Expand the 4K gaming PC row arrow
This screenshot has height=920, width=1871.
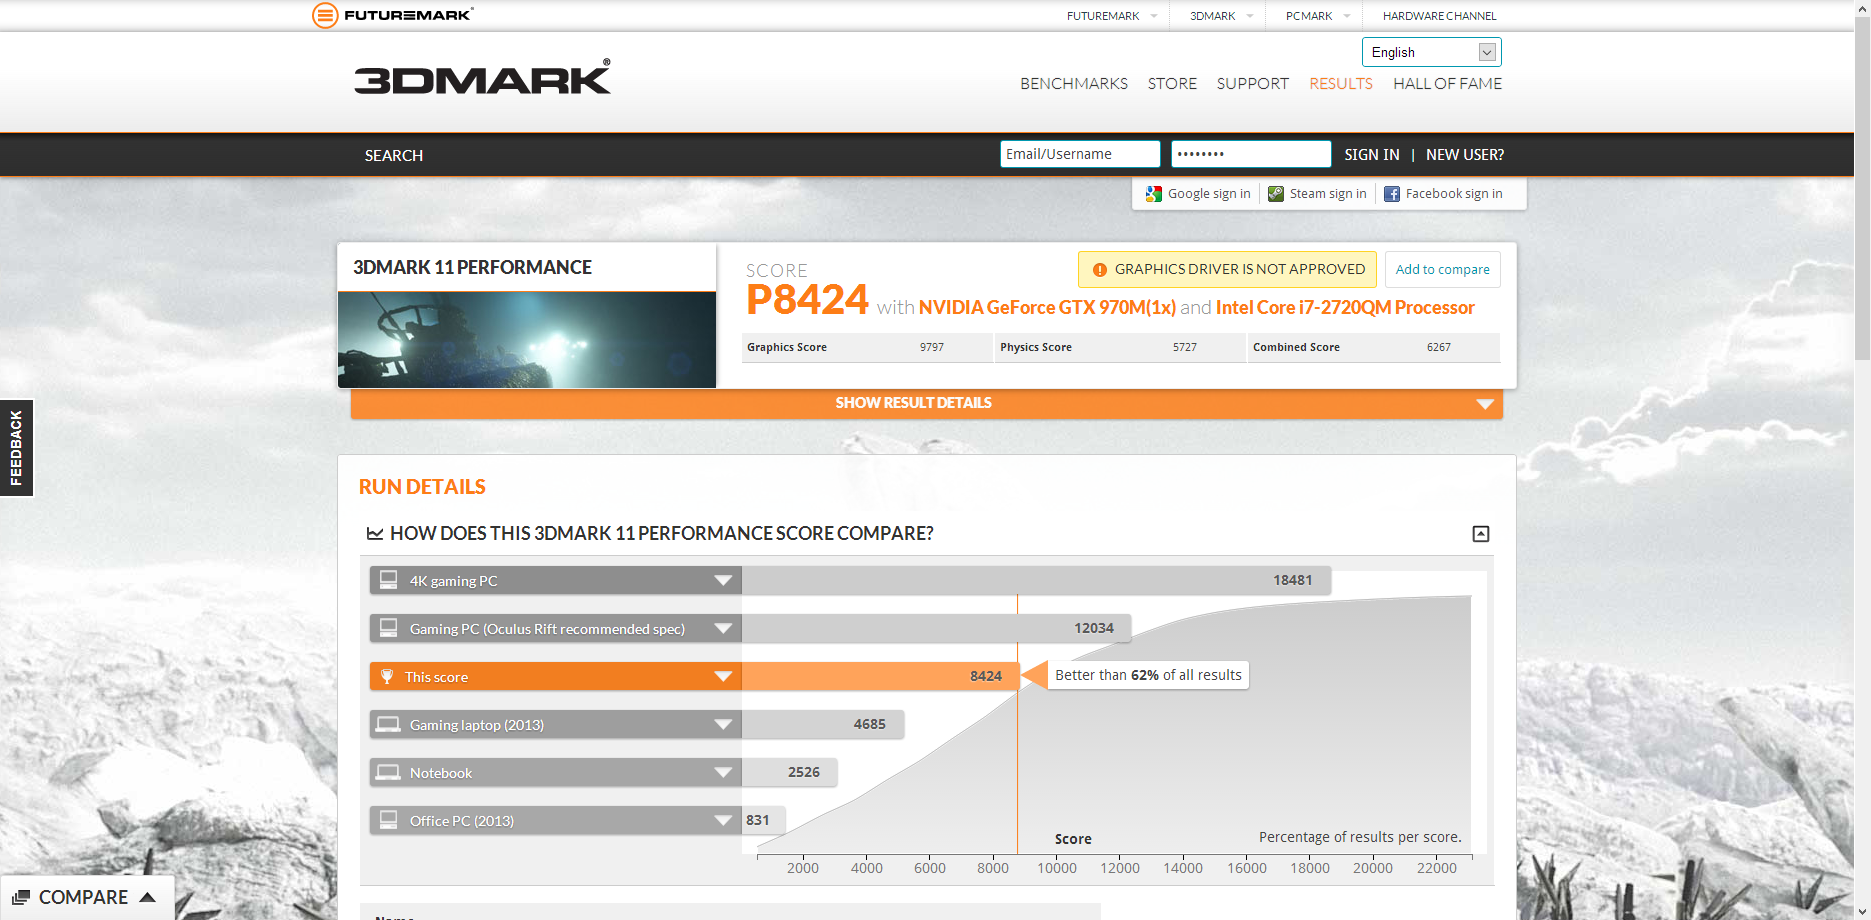pos(723,580)
